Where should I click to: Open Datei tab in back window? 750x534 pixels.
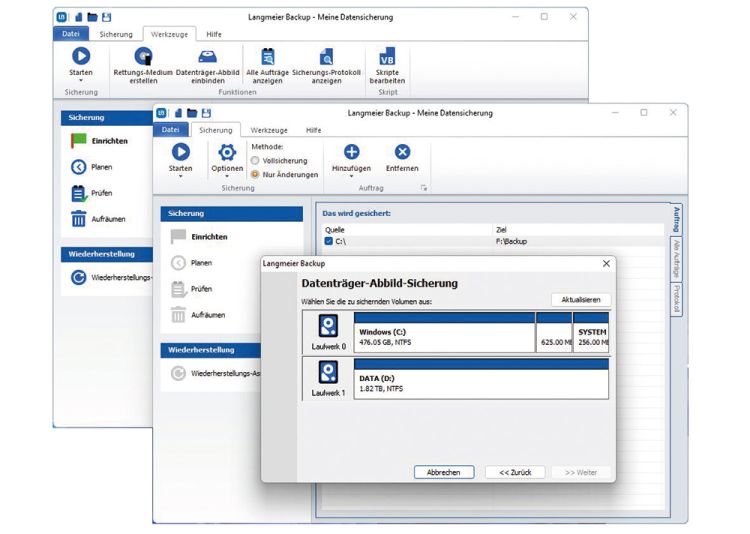[x=71, y=34]
